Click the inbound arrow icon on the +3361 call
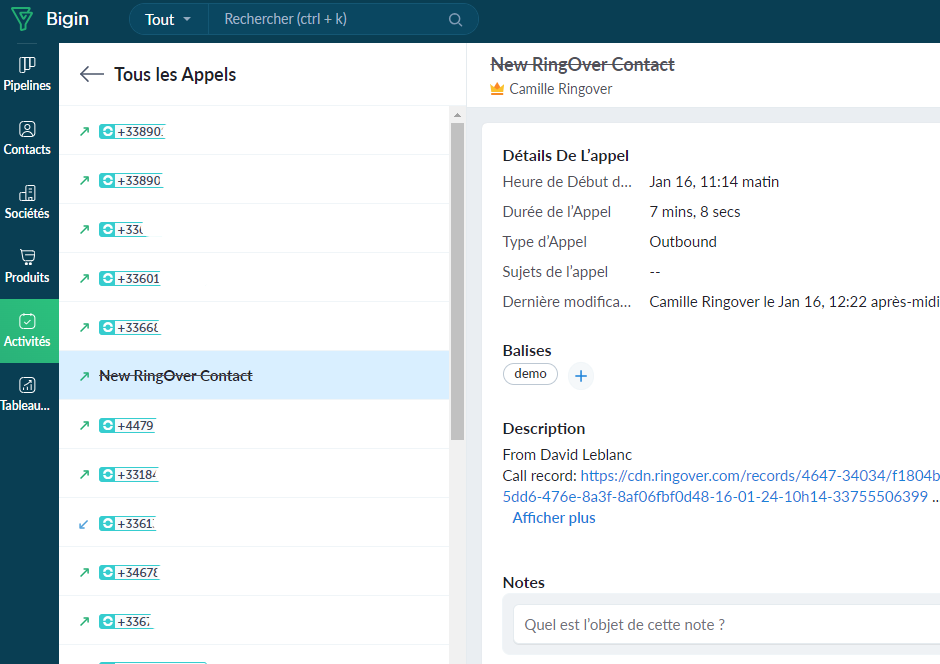Screen dimensions: 940x664 84,524
